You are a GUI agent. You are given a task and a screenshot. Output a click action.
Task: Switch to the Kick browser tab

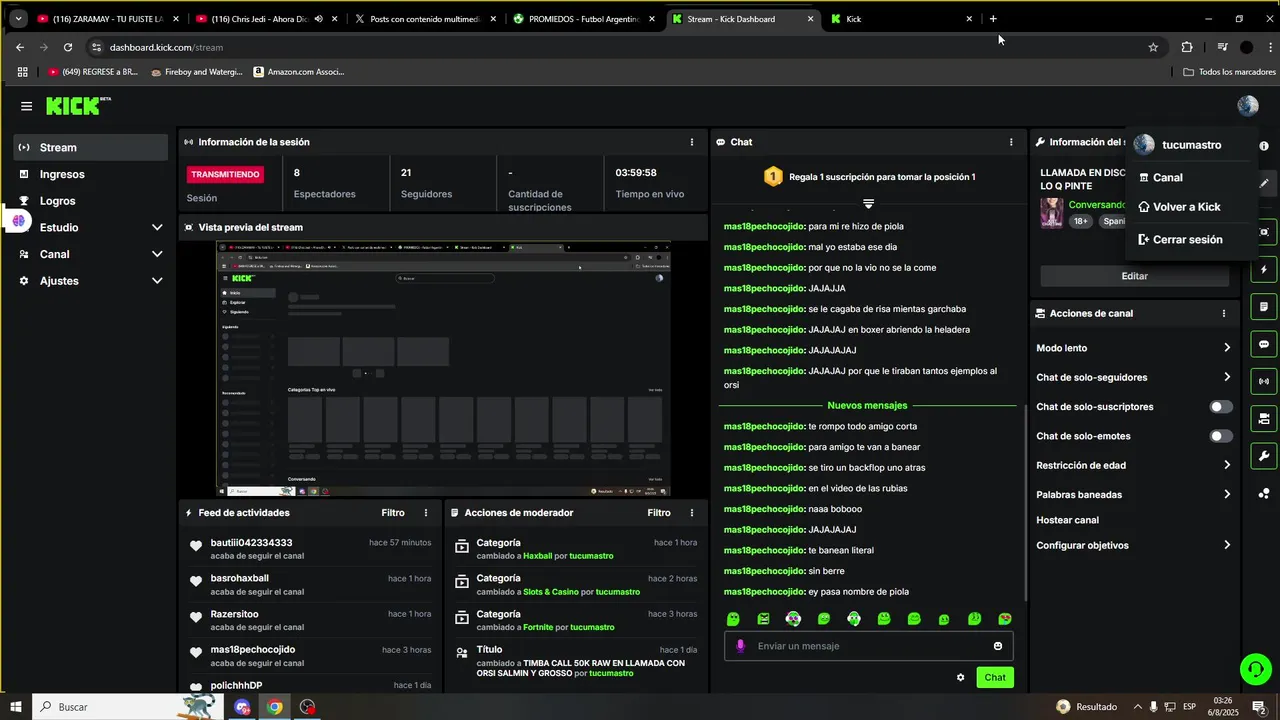point(901,19)
